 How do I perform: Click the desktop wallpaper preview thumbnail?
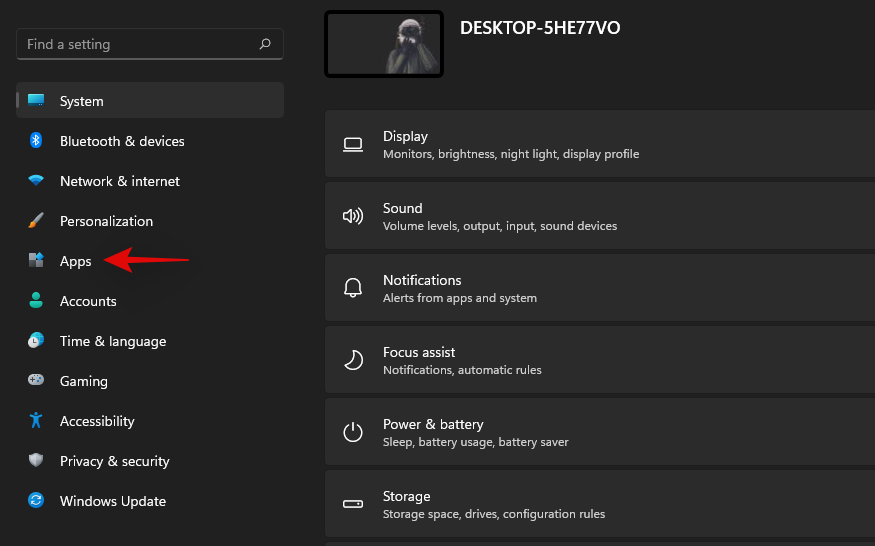384,44
